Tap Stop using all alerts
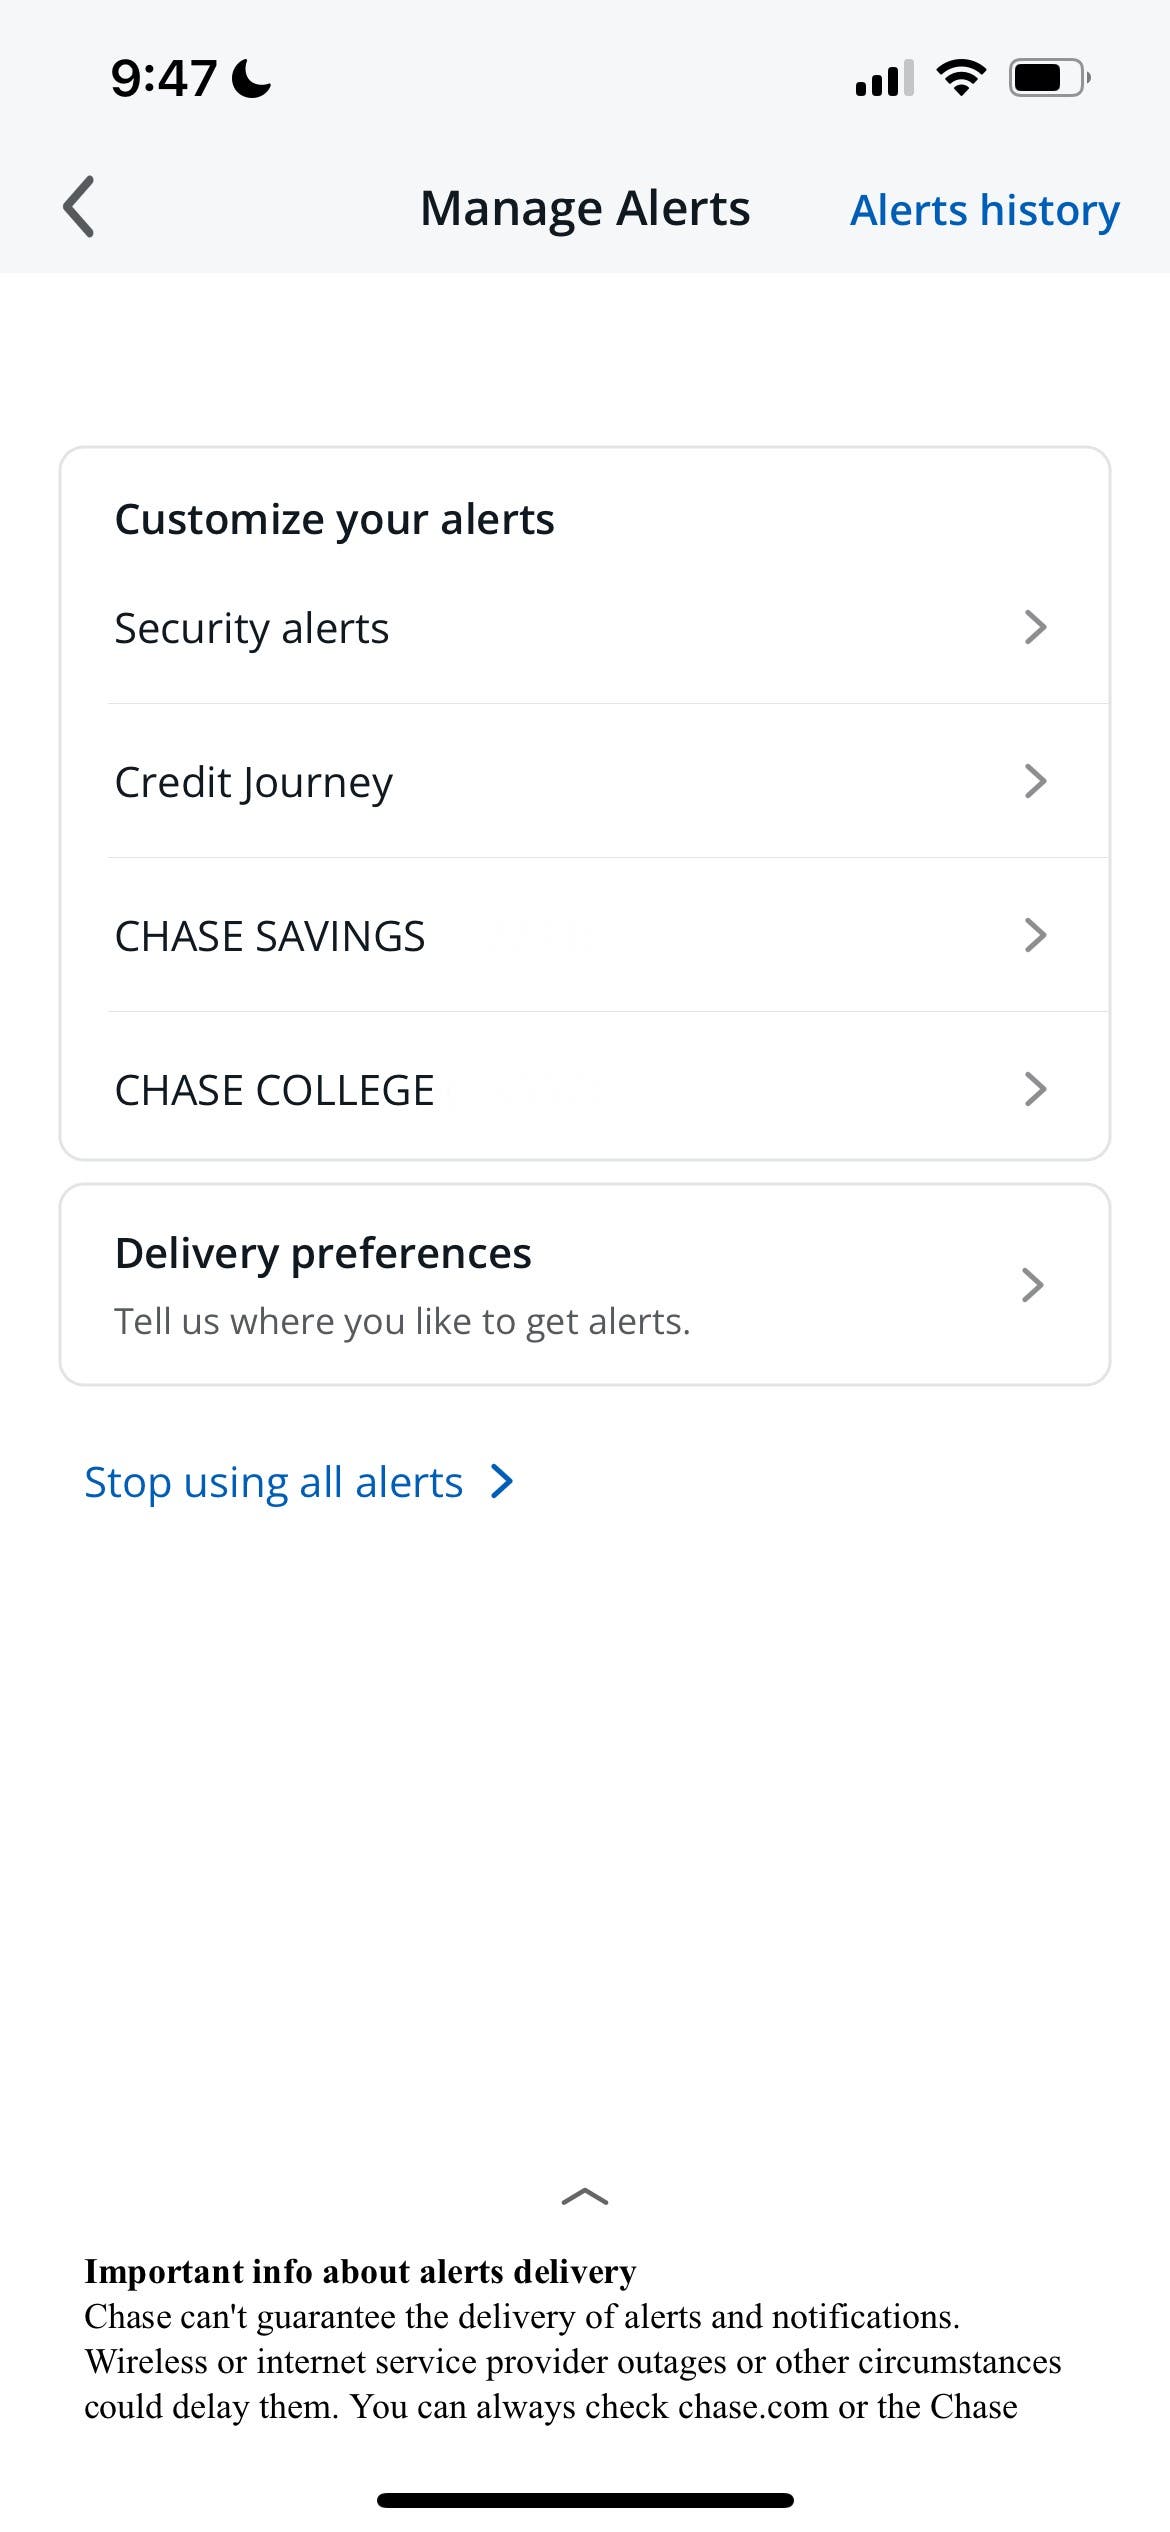 point(274,1482)
